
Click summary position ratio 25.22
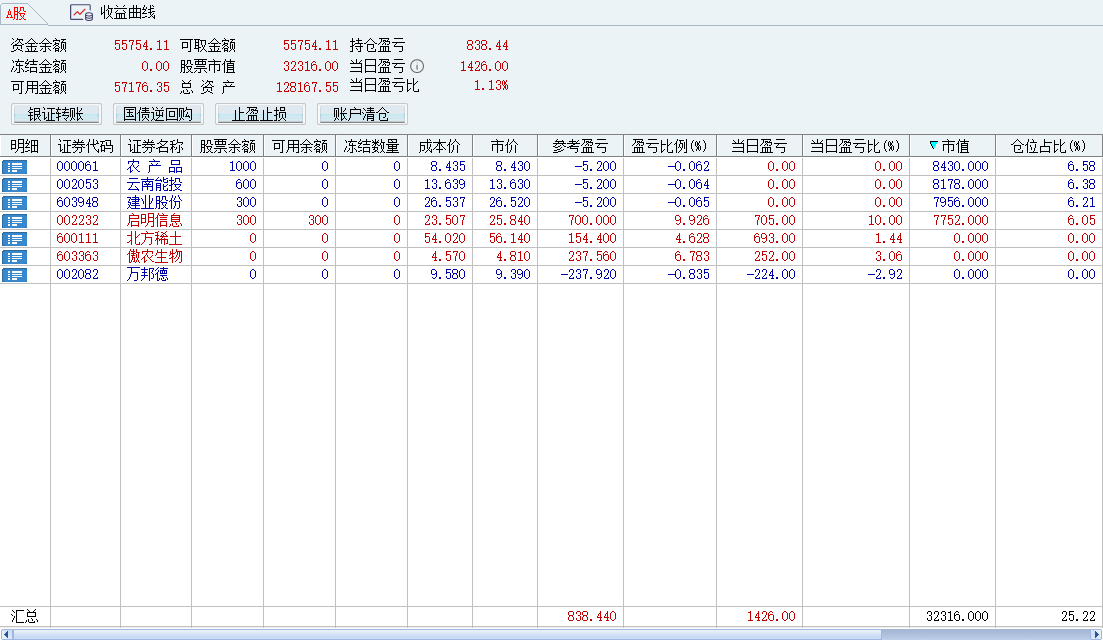click(x=1078, y=617)
